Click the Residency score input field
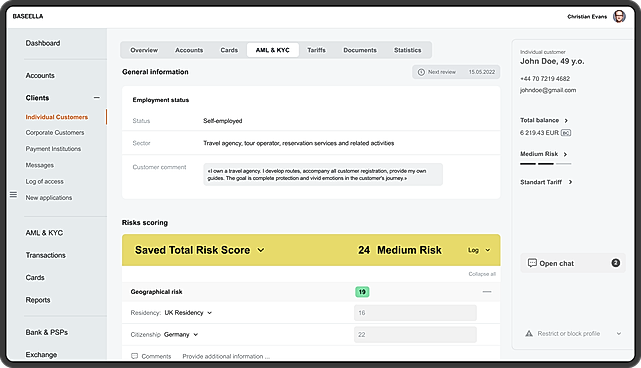Screen dimensions: 641x368 pos(415,313)
